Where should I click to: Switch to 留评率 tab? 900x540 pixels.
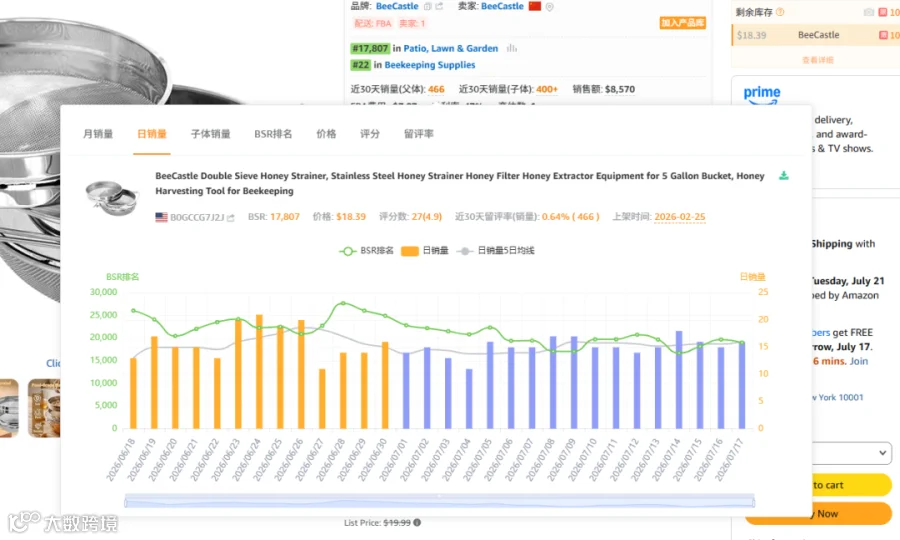tap(419, 134)
